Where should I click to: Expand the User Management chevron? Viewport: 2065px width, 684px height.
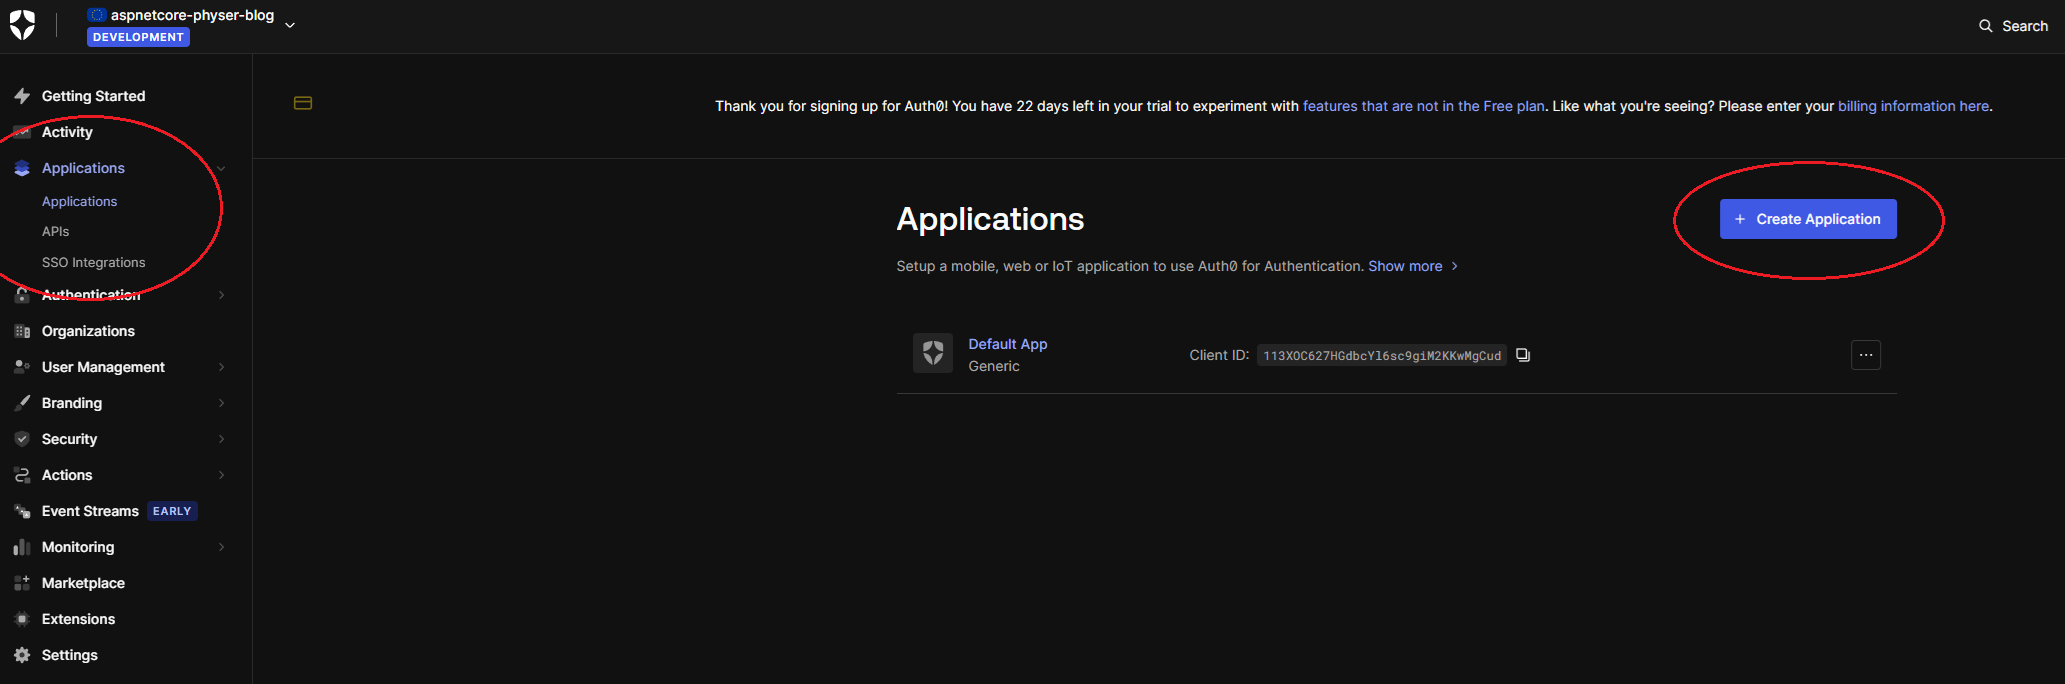point(221,367)
